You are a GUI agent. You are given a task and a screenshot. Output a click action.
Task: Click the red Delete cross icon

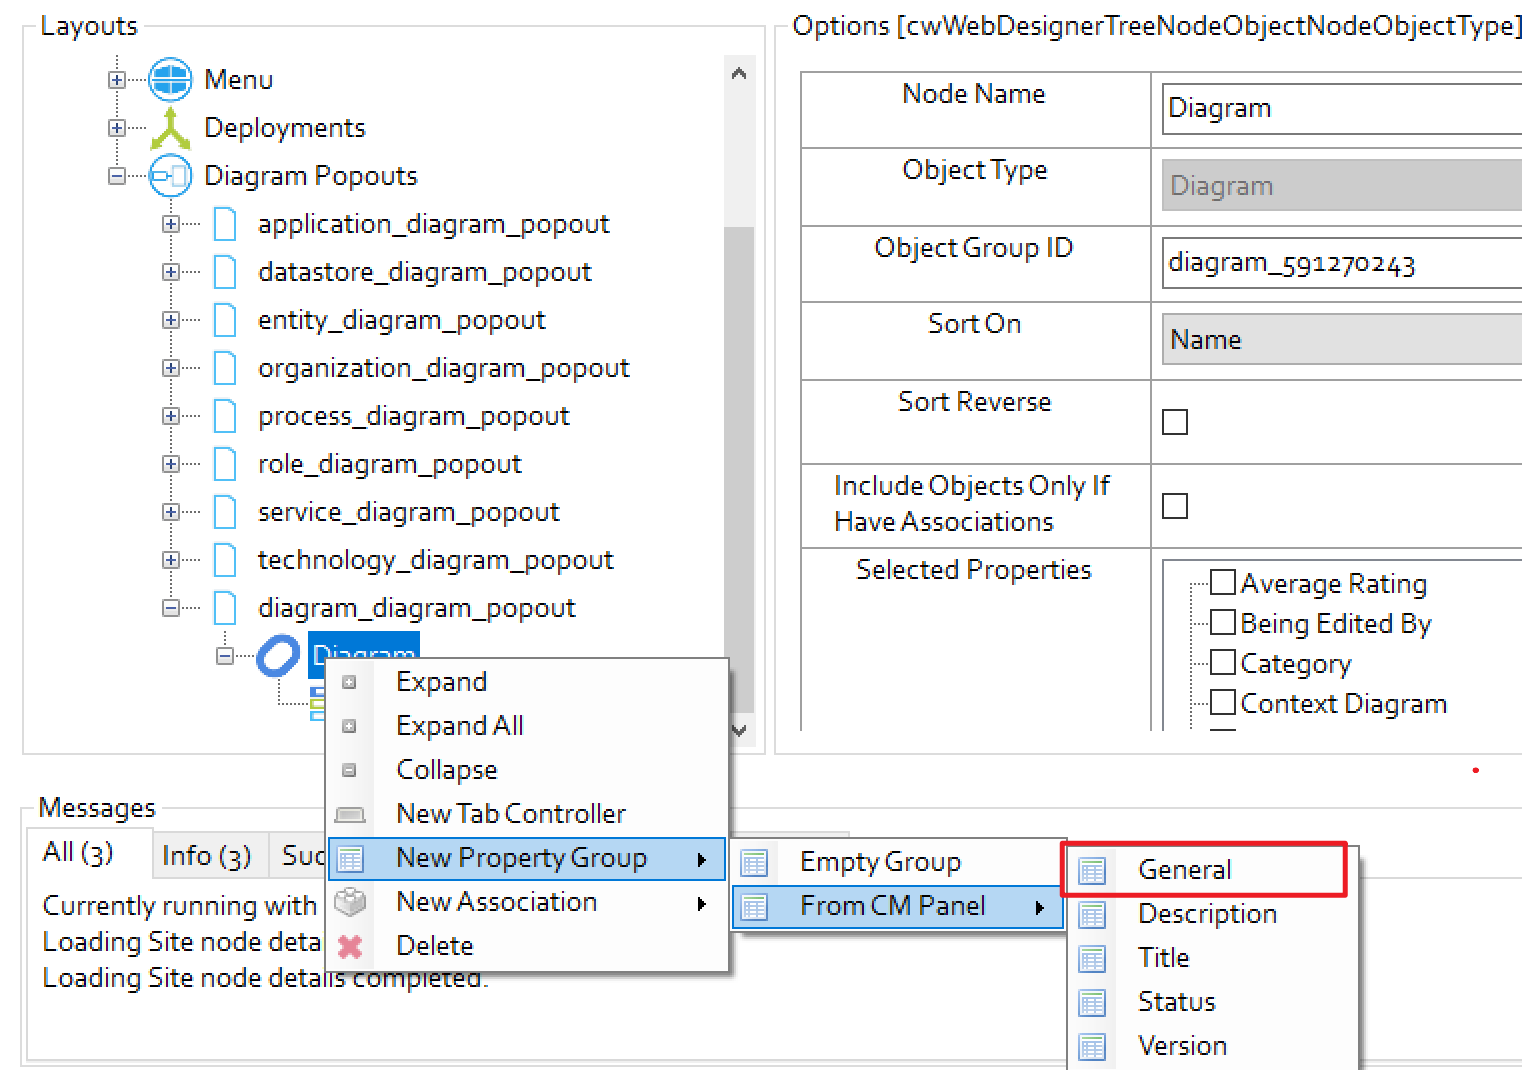pos(350,946)
